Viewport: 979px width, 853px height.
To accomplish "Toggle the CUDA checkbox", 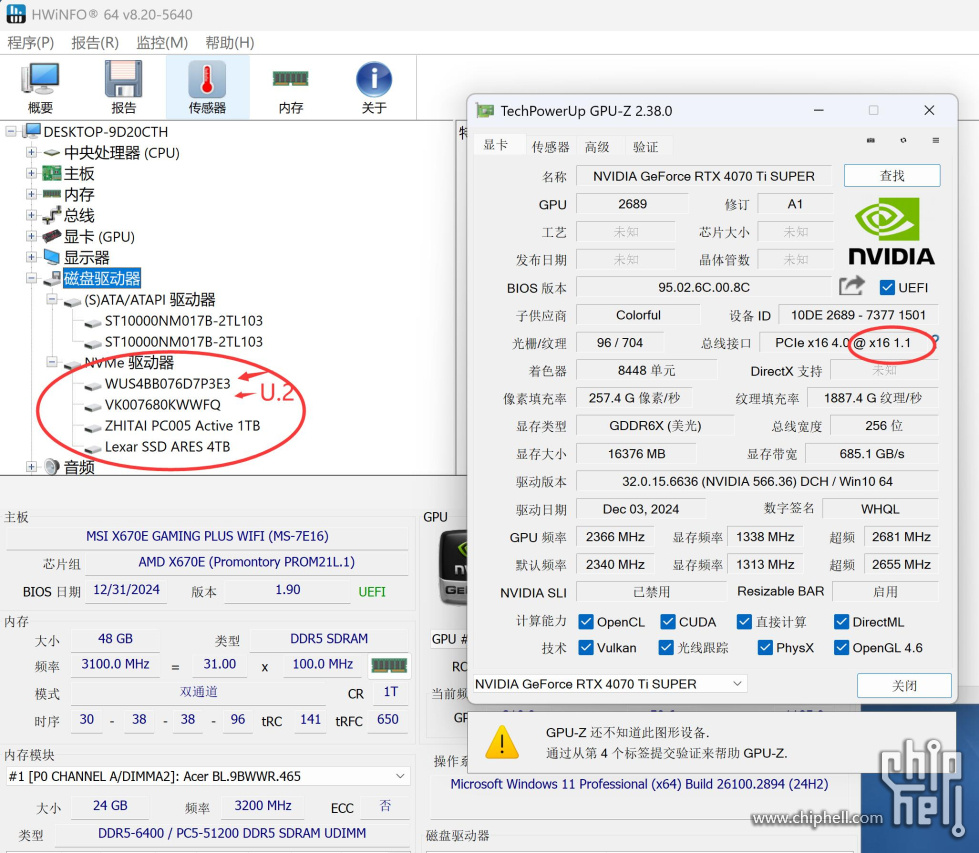I will (667, 621).
